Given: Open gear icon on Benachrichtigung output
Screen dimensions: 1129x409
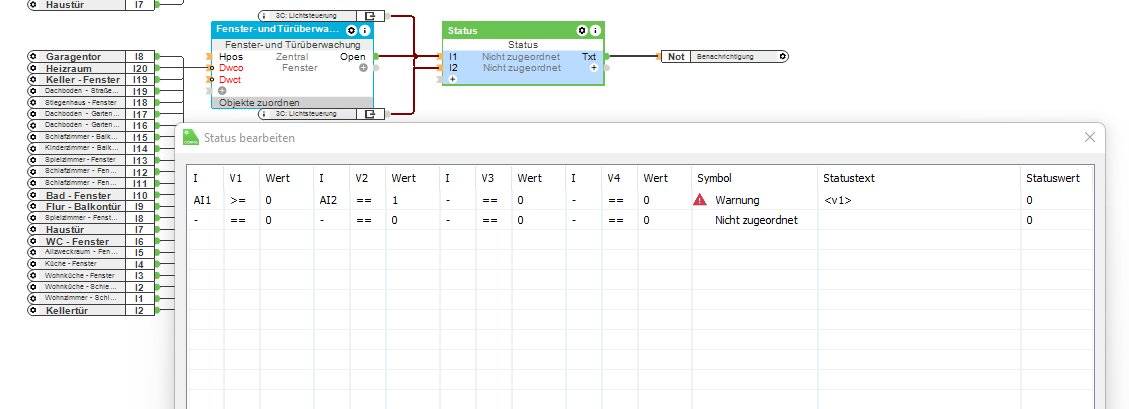Looking at the screenshot, I should tap(783, 56).
